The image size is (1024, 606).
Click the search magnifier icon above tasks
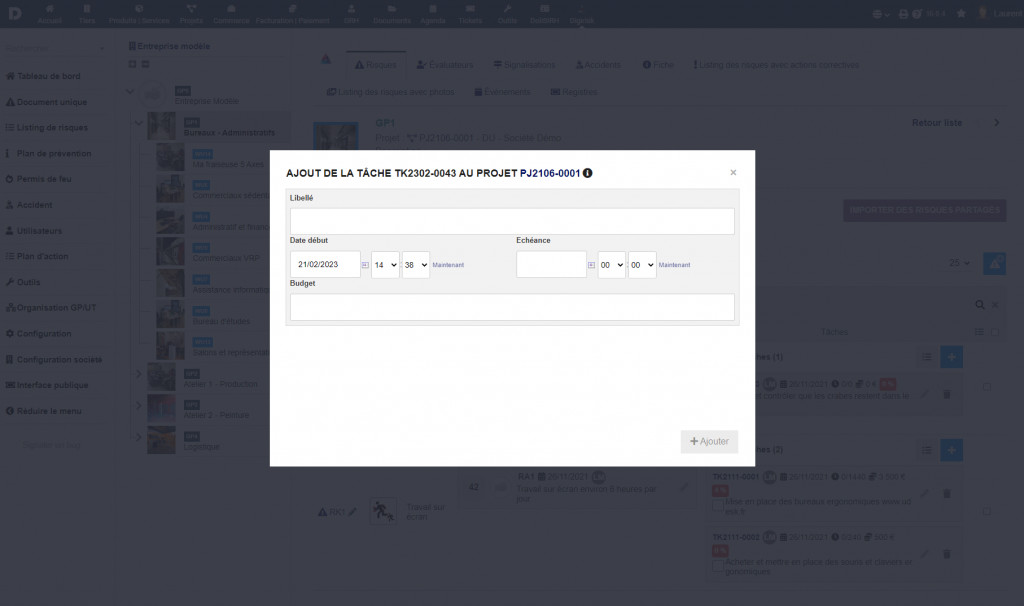coord(980,304)
